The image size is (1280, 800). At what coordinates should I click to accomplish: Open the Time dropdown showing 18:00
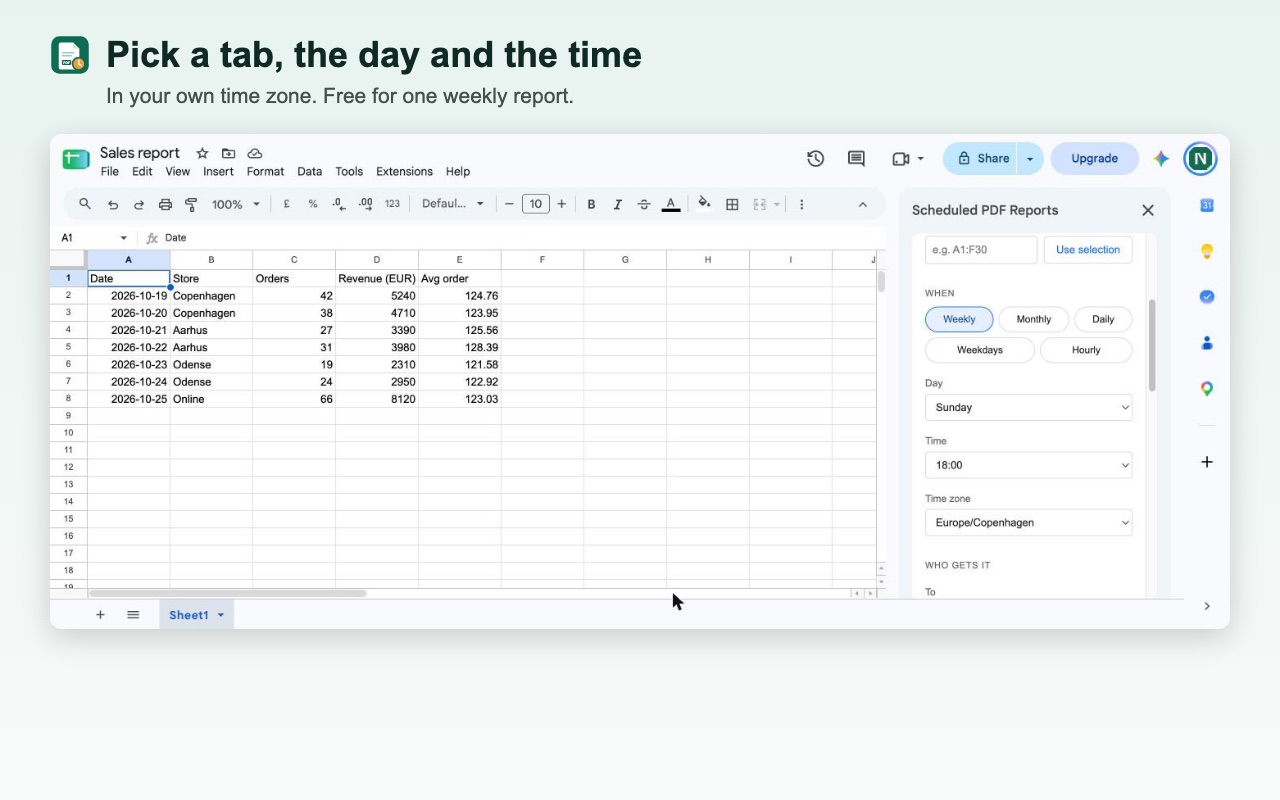(1029, 465)
